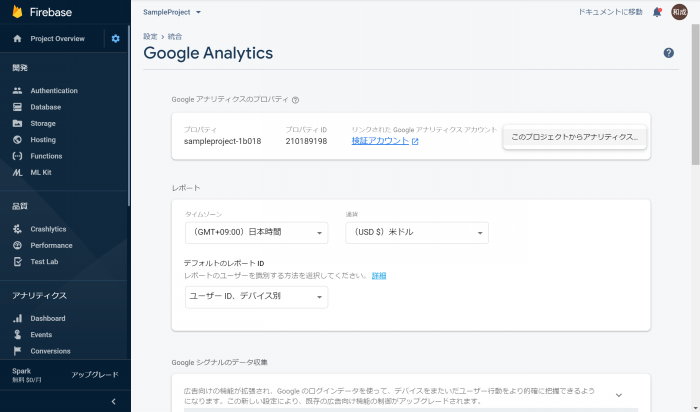700x412 pixels.
Task: Open Test Lab in the sidebar
Action: (44, 262)
